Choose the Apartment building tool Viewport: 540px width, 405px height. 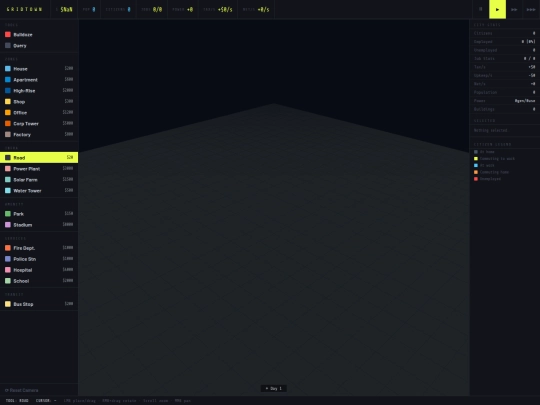pyautogui.click(x=39, y=80)
